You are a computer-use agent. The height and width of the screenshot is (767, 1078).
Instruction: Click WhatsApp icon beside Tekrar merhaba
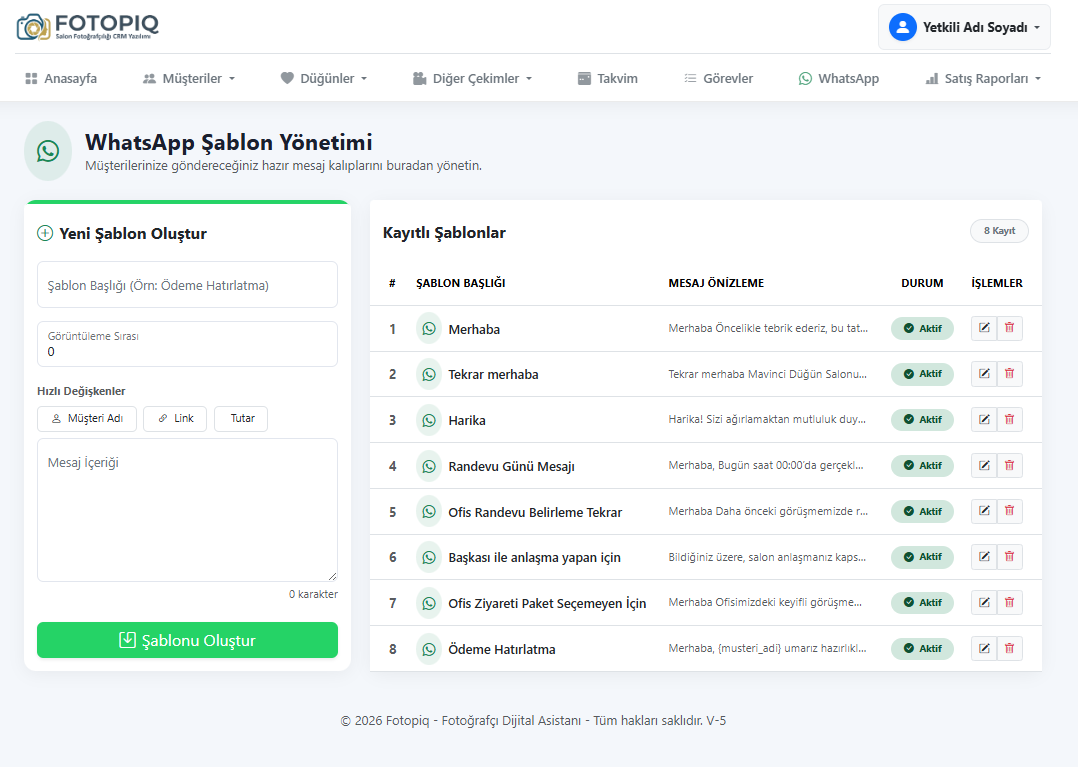[429, 374]
